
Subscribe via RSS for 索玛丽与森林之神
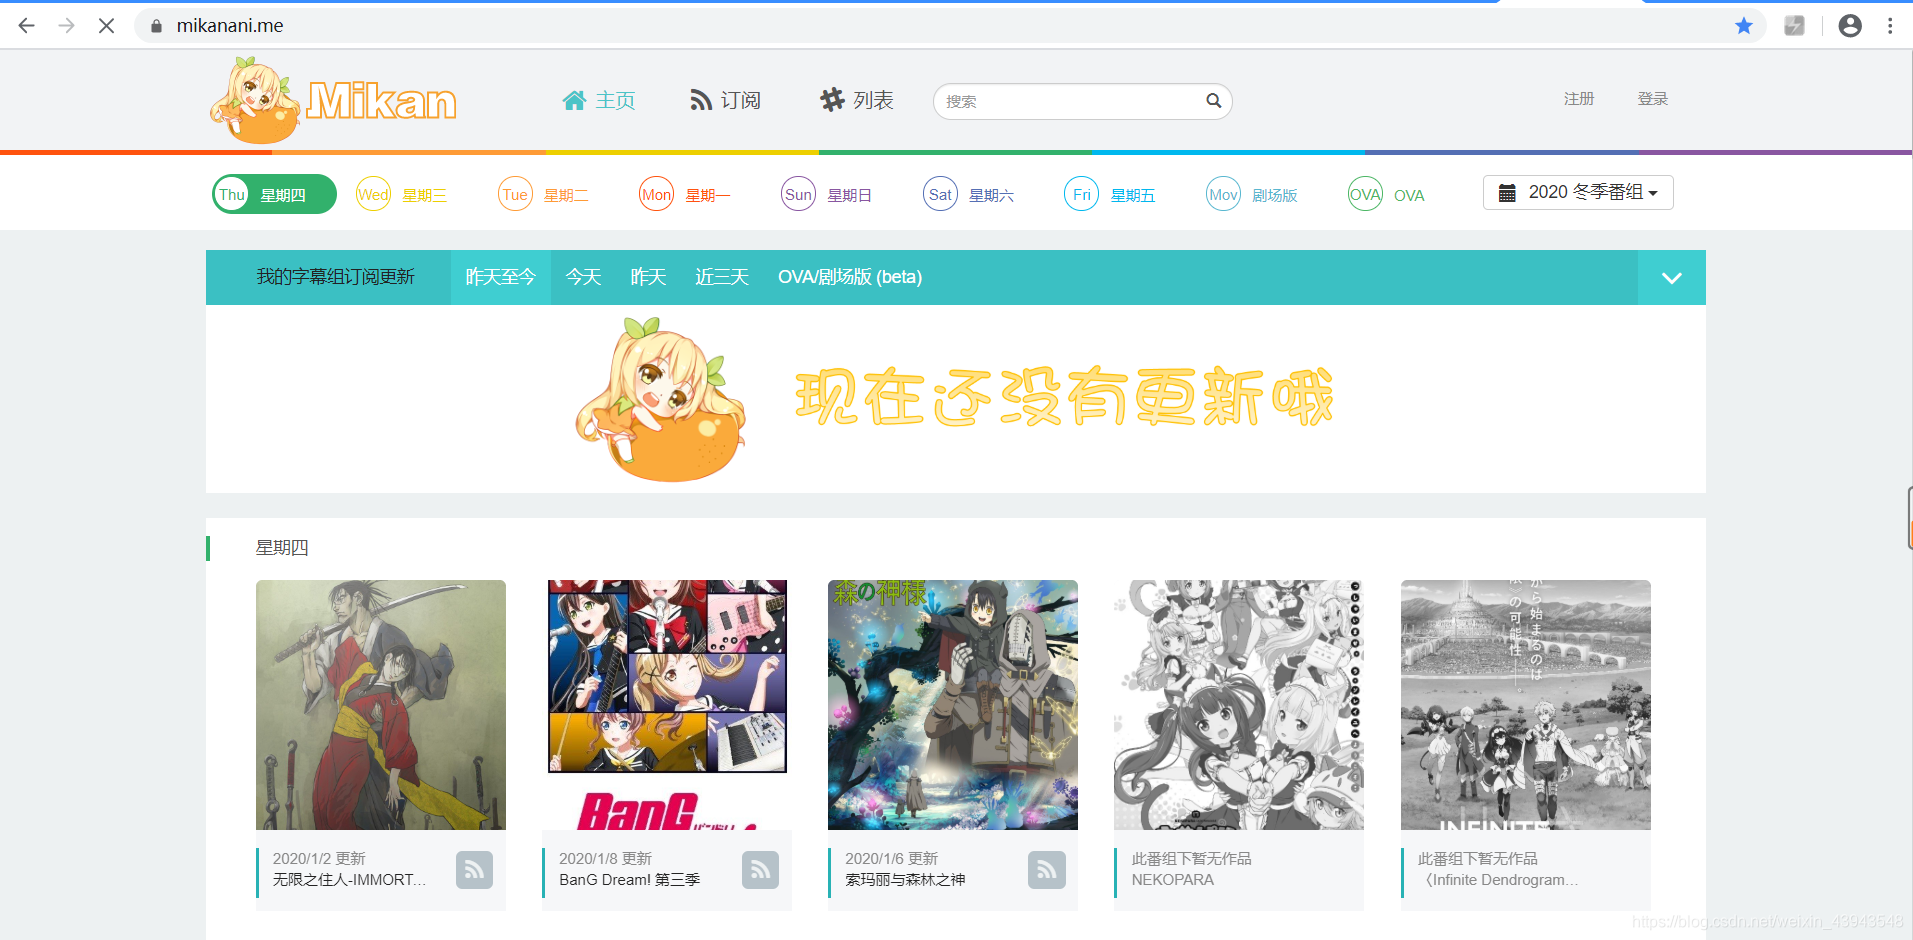click(x=1046, y=869)
